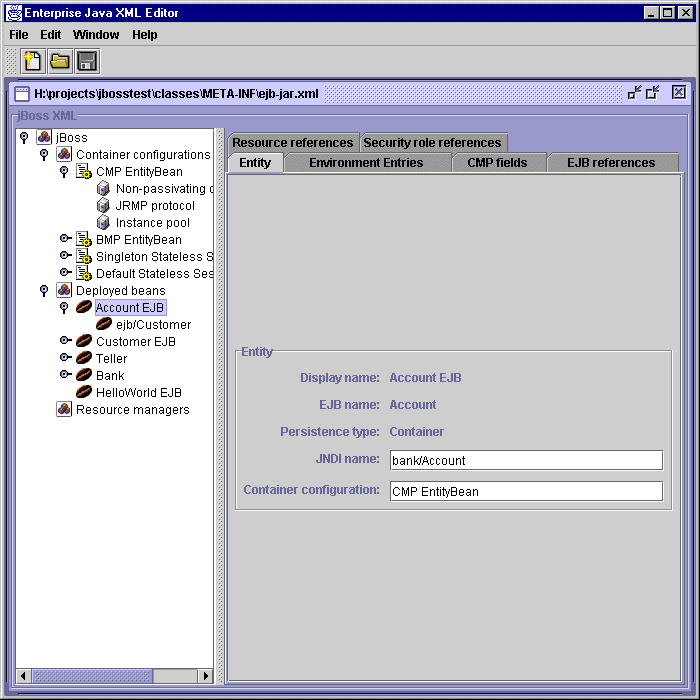Open the Window menu
The width and height of the screenshot is (700, 700).
click(x=96, y=34)
